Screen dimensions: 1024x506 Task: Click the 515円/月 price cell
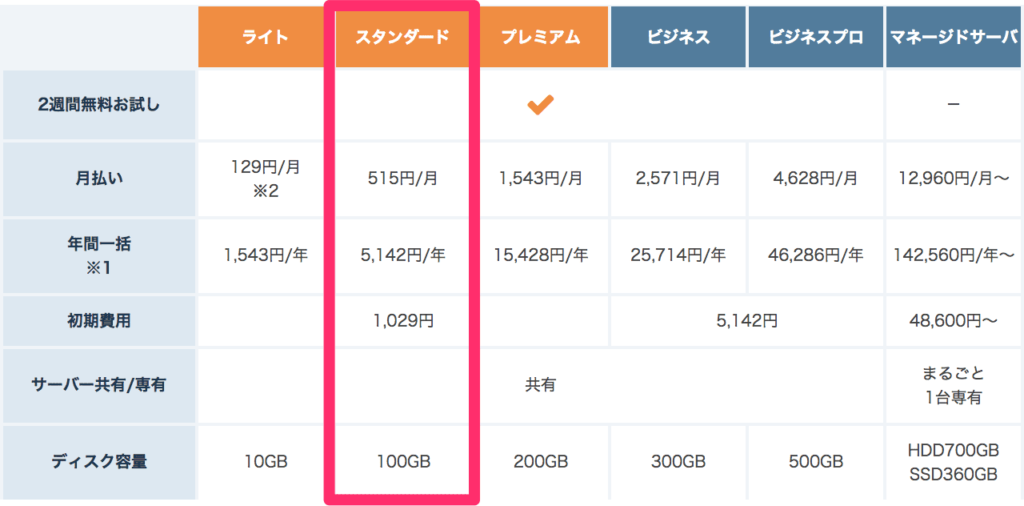(x=402, y=179)
